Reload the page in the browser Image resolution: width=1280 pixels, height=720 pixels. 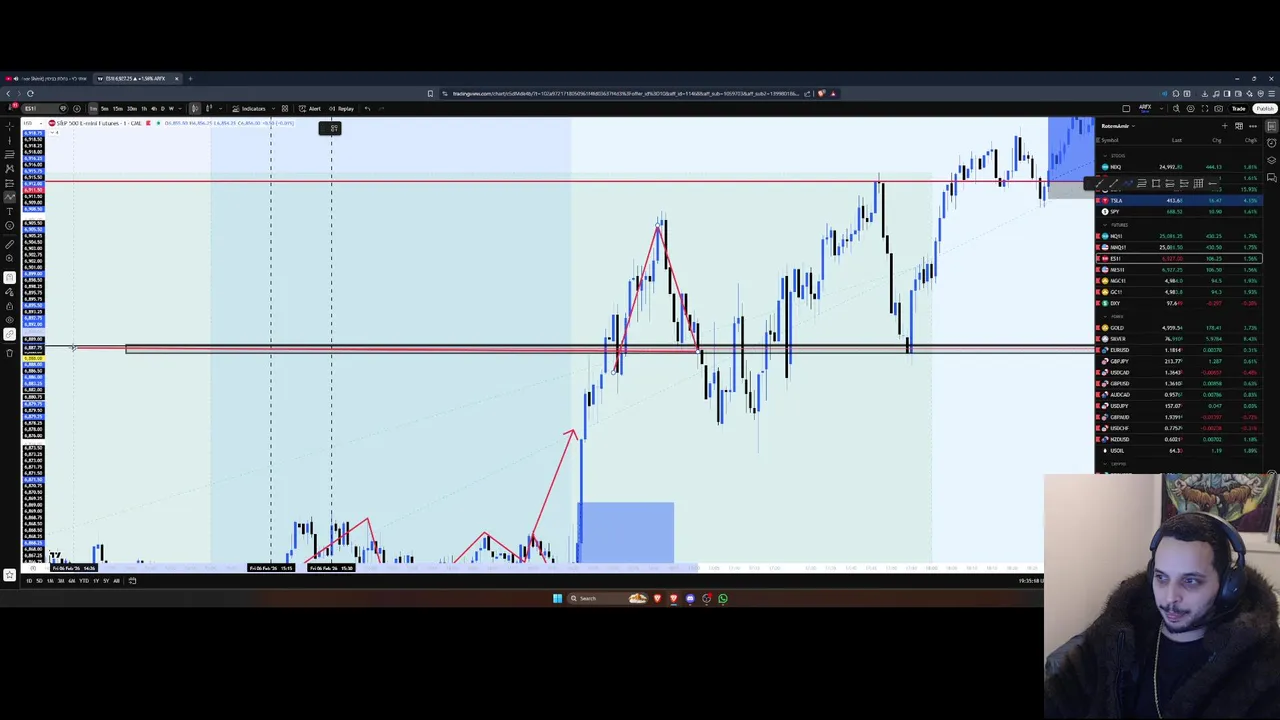[x=30, y=93]
